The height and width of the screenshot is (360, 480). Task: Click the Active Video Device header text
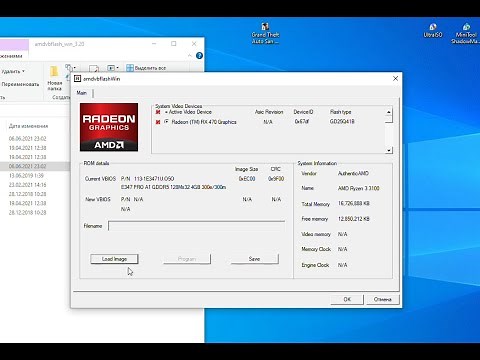(190, 112)
